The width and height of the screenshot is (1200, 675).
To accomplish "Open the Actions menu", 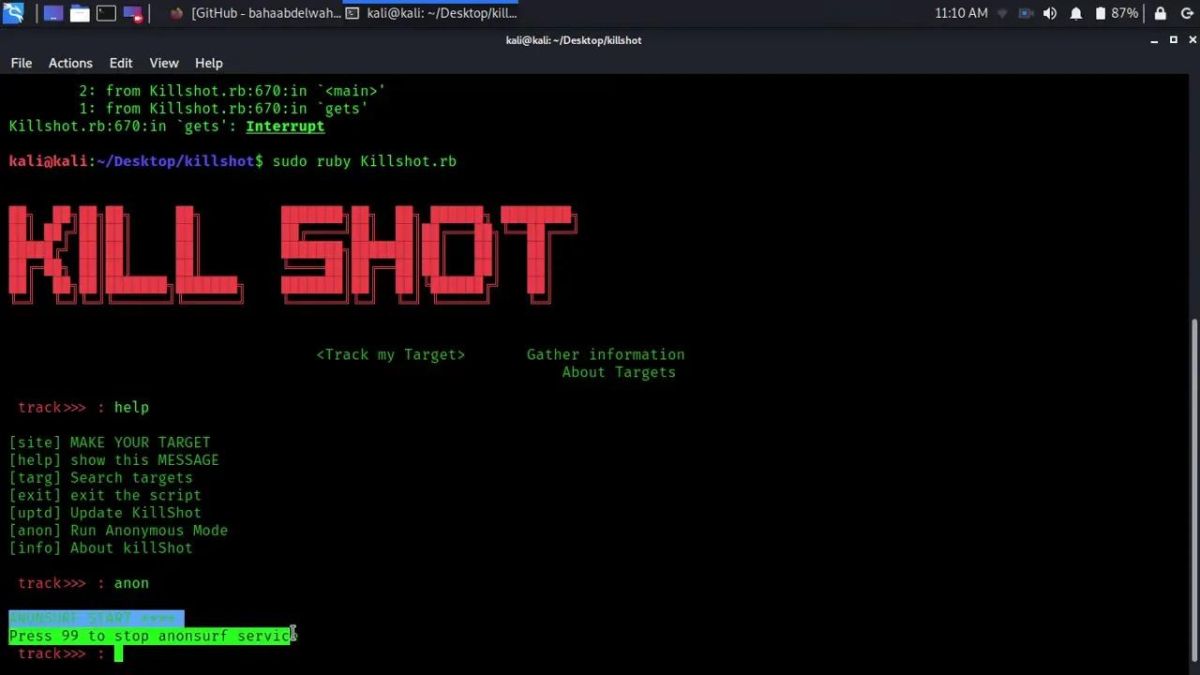I will point(70,63).
